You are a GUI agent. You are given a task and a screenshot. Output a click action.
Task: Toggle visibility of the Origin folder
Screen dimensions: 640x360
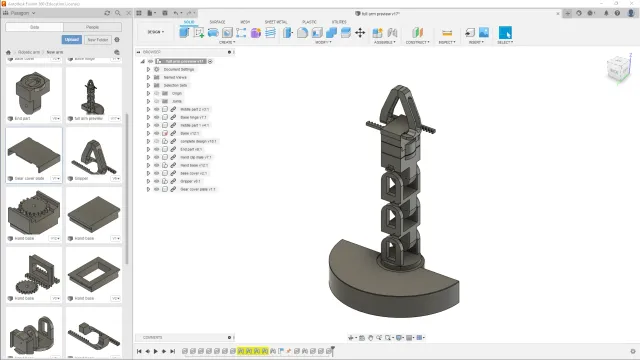click(x=156, y=93)
